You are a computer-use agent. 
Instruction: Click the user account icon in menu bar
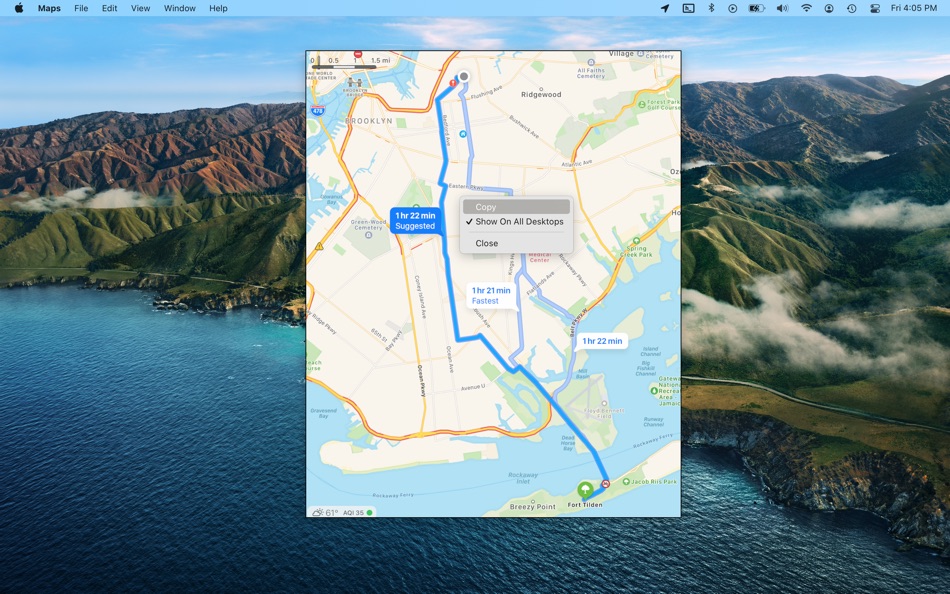point(829,8)
